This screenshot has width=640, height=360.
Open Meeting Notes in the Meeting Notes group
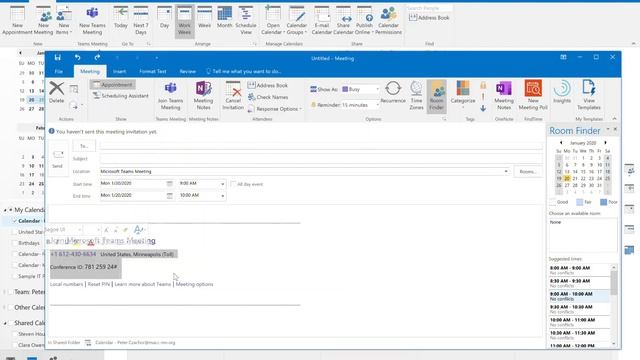(203, 96)
